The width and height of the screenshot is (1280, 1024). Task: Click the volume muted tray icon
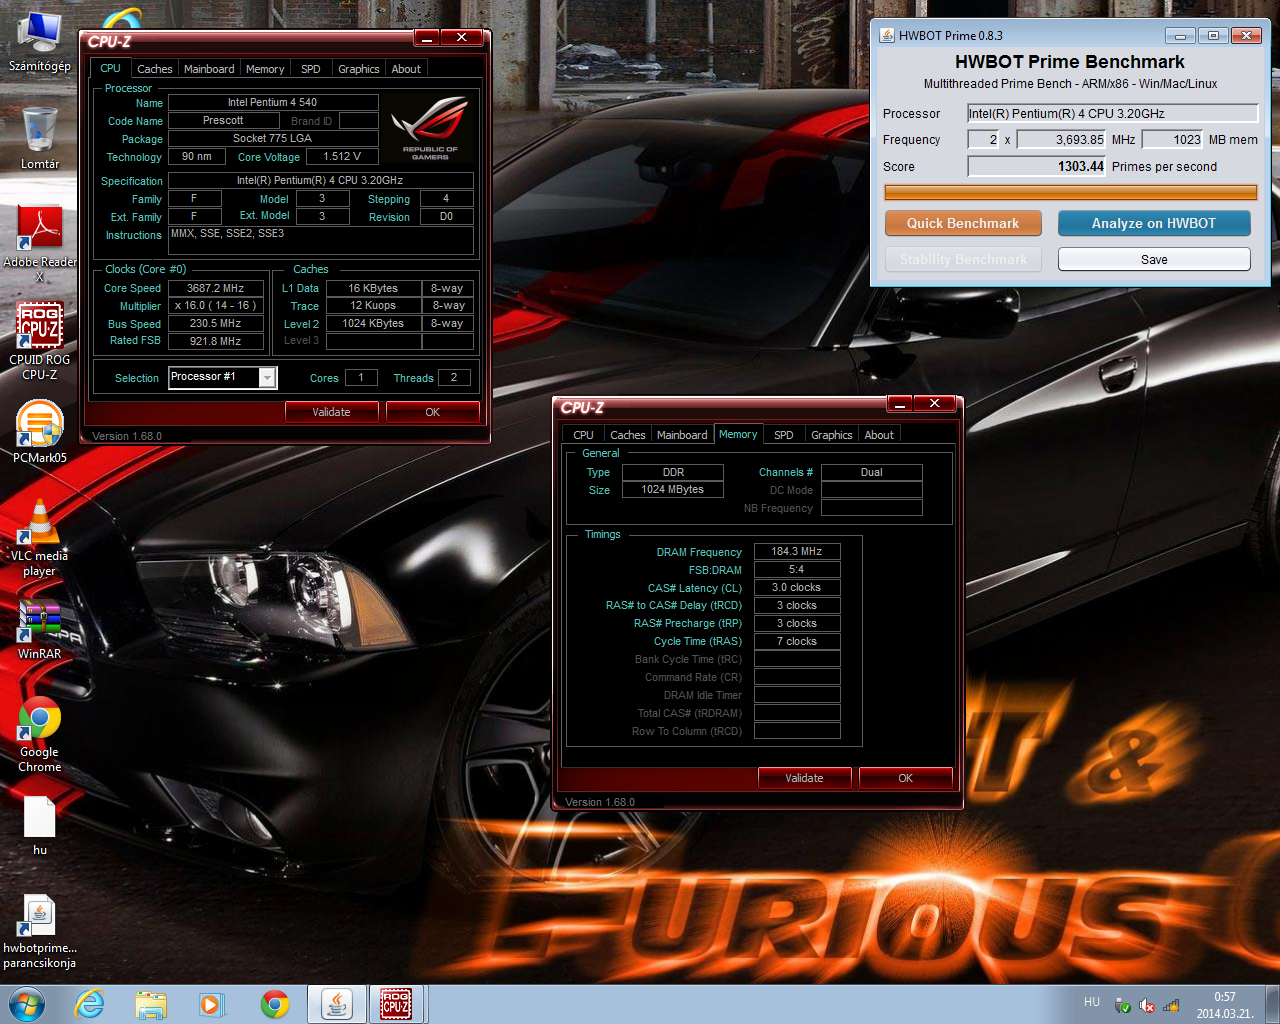[1147, 1006]
